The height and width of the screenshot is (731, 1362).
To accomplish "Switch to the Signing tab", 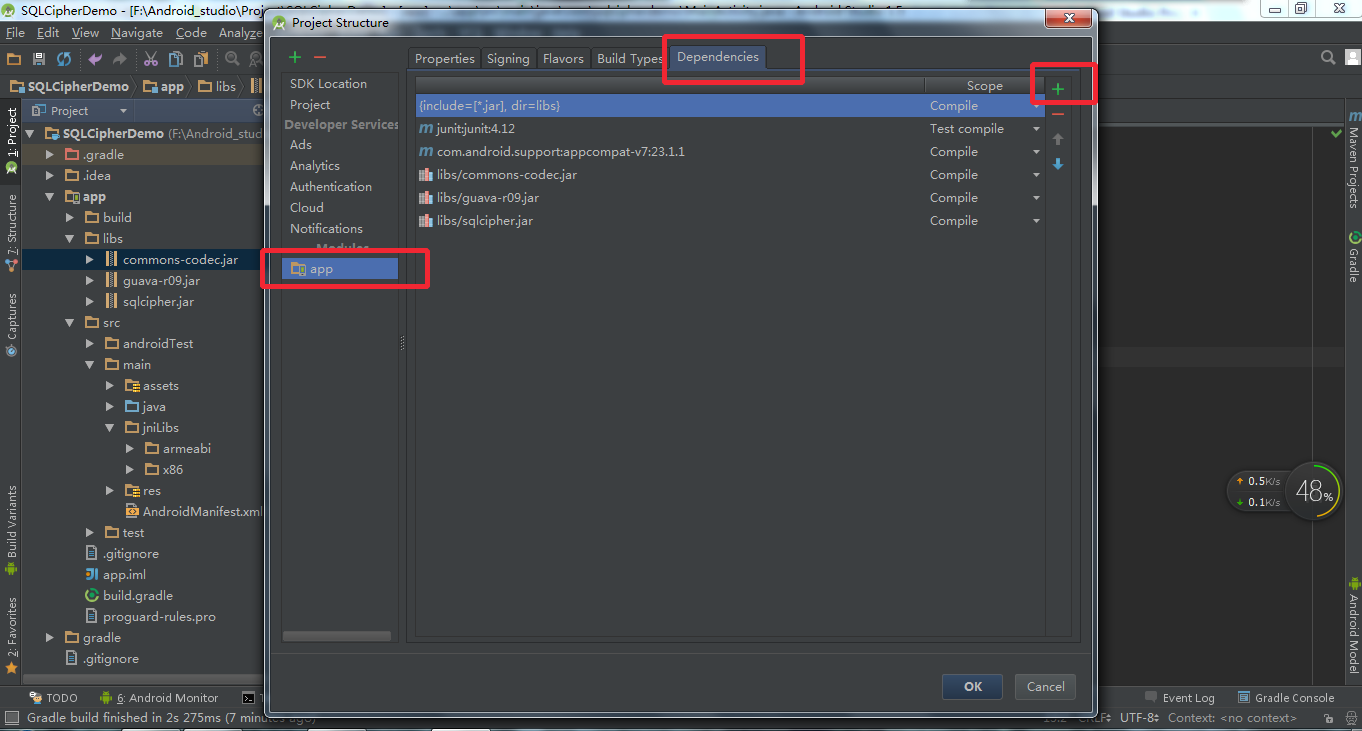I will (x=508, y=58).
